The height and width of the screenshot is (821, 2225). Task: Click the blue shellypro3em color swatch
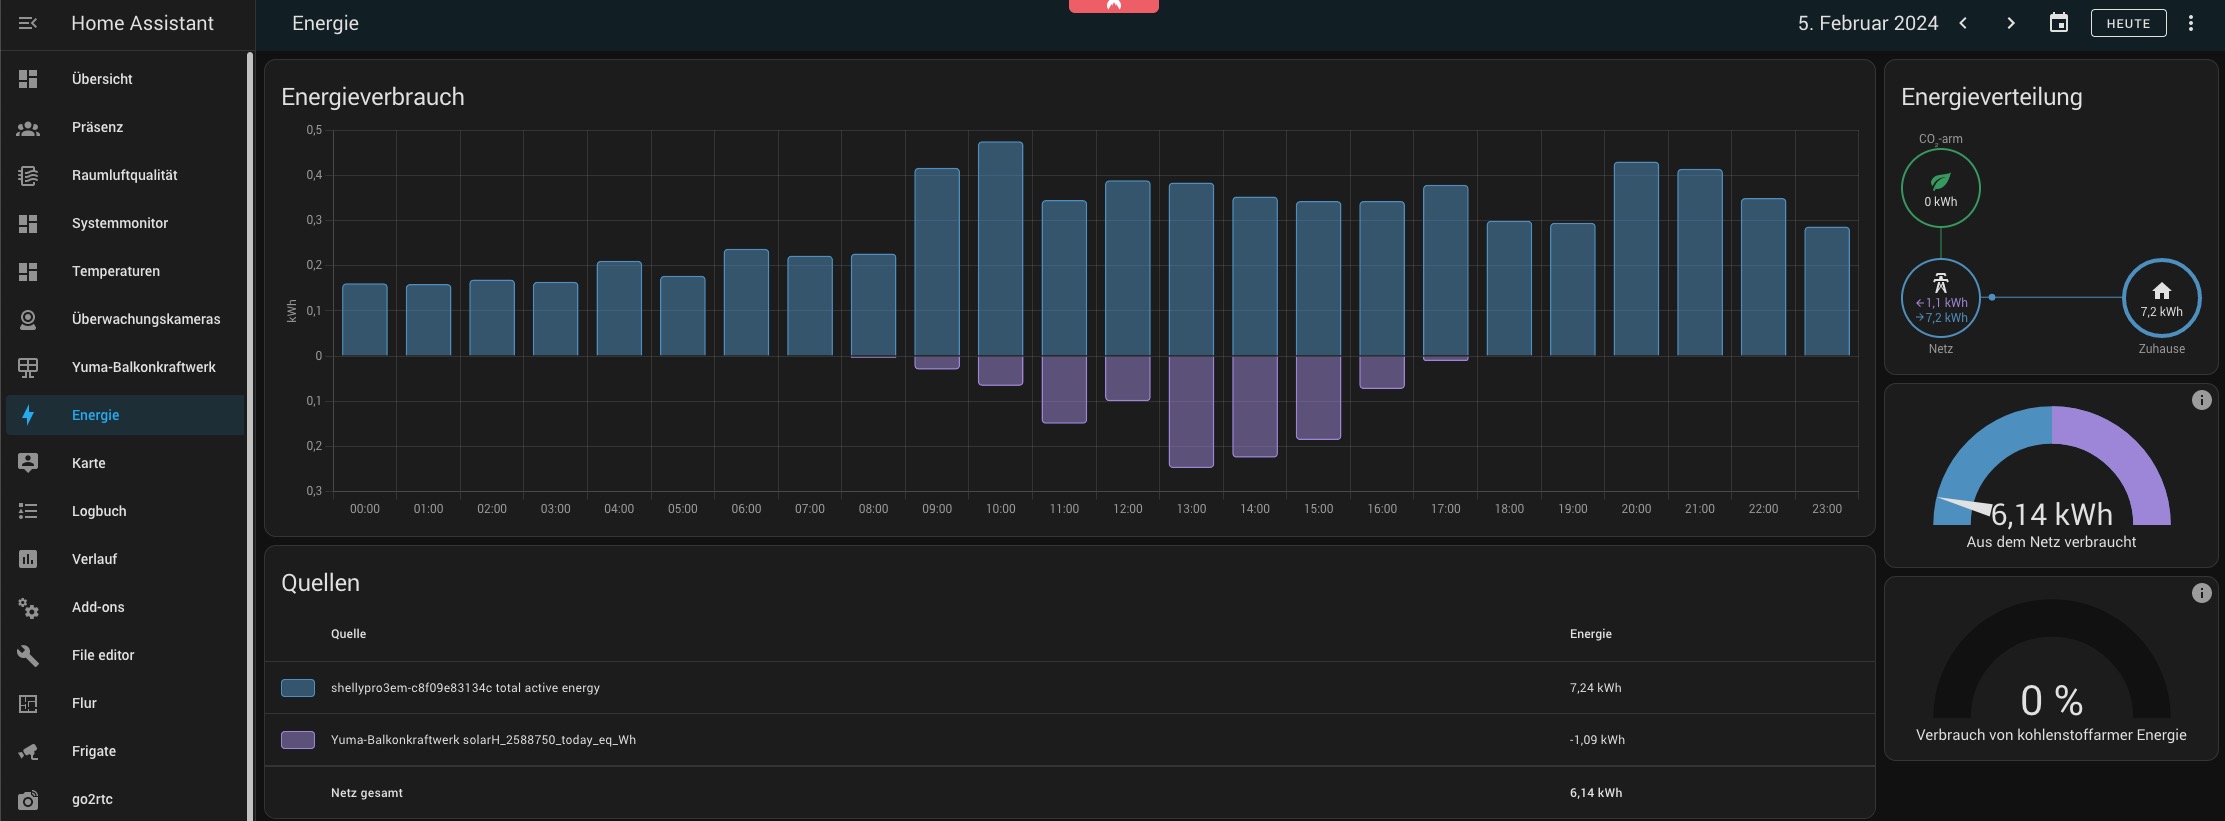coord(298,688)
